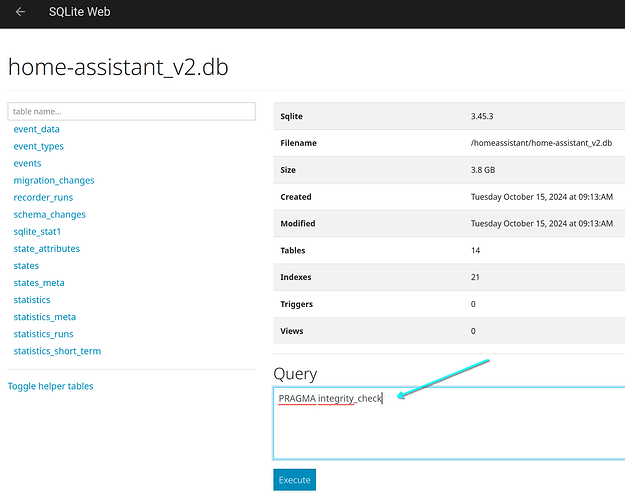This screenshot has height=500, width=625.
Task: Open the recorder_runs table
Action: click(x=43, y=198)
